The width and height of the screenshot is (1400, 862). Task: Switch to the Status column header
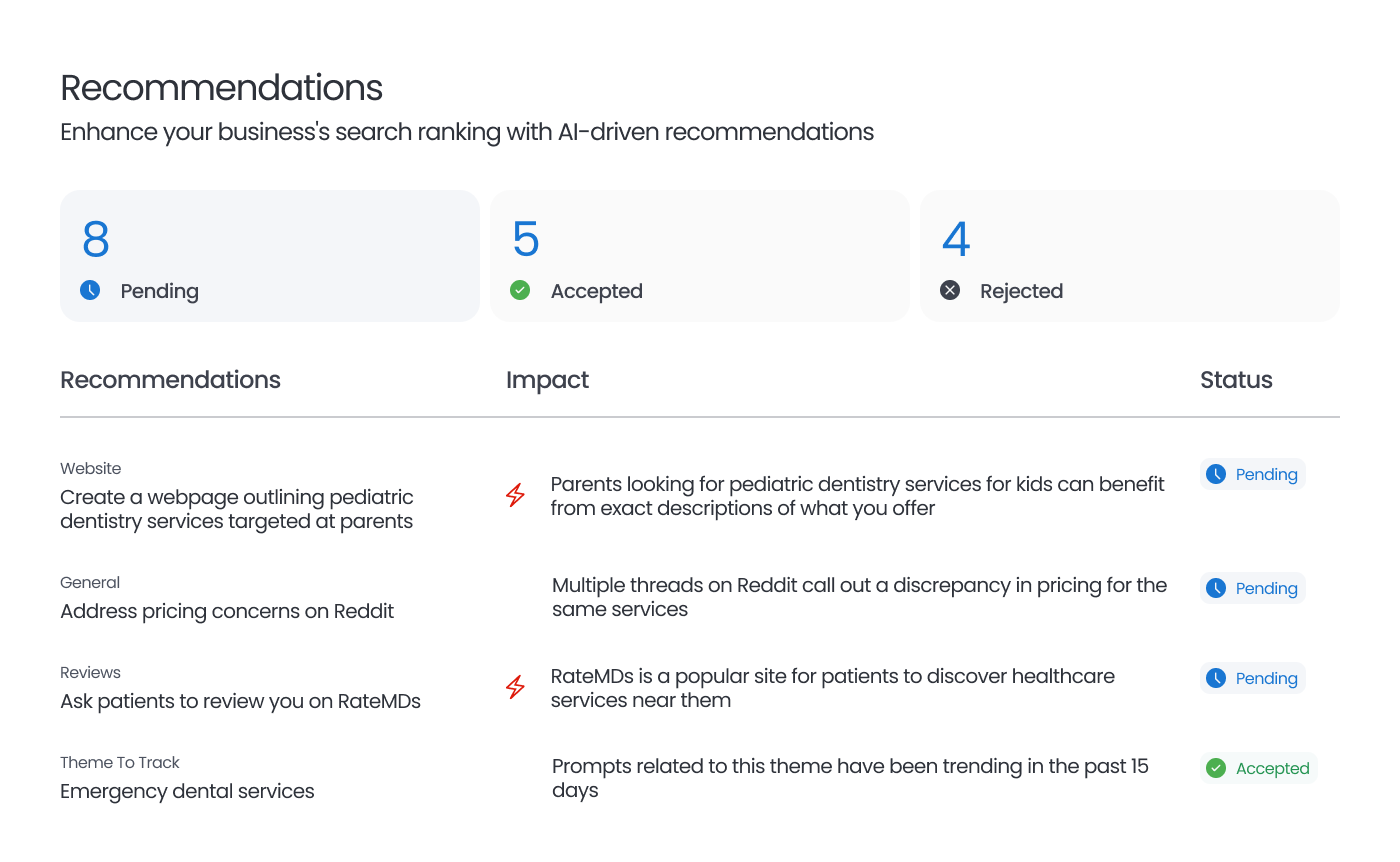tap(1236, 380)
